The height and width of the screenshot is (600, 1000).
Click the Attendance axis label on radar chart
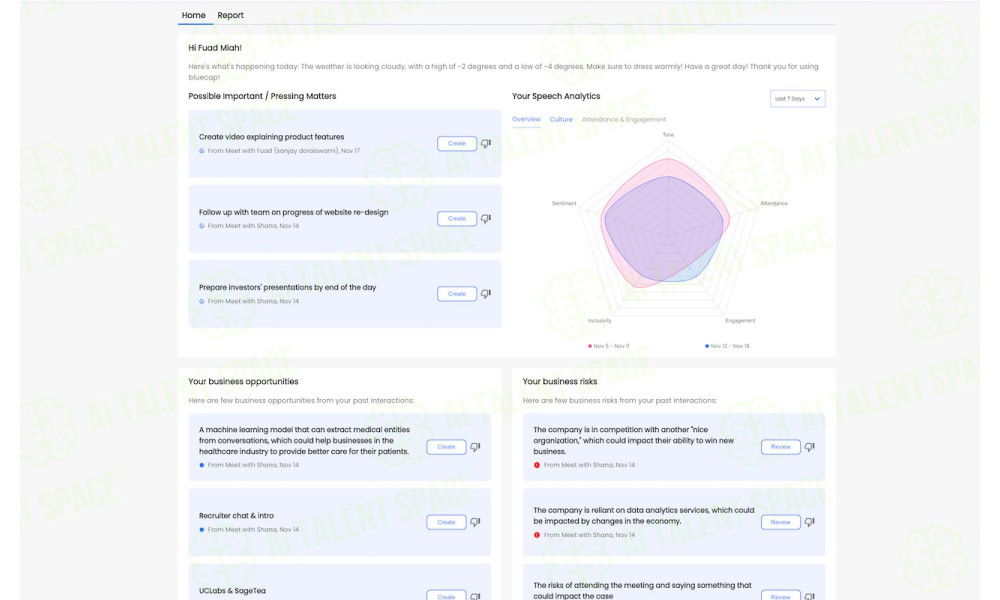pos(774,203)
